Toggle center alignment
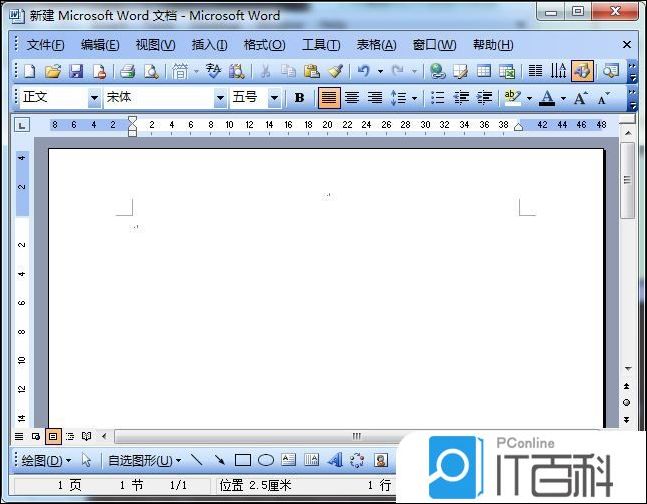Viewport: 647px width, 504px height. click(x=352, y=97)
